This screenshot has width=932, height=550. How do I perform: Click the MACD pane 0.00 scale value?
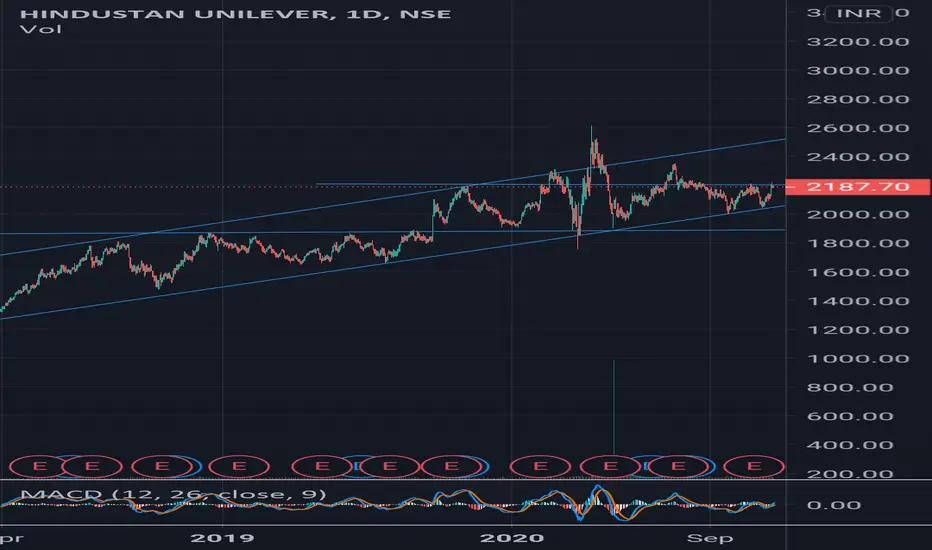(834, 505)
